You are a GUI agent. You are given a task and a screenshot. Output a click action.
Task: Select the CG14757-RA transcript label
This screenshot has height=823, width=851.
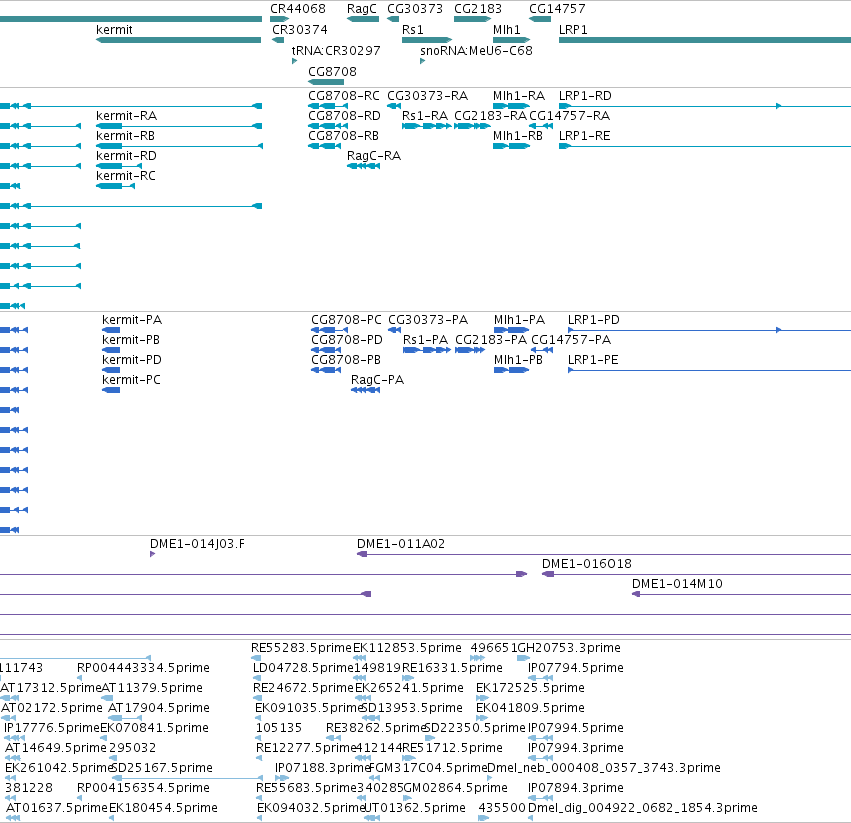[x=569, y=116]
